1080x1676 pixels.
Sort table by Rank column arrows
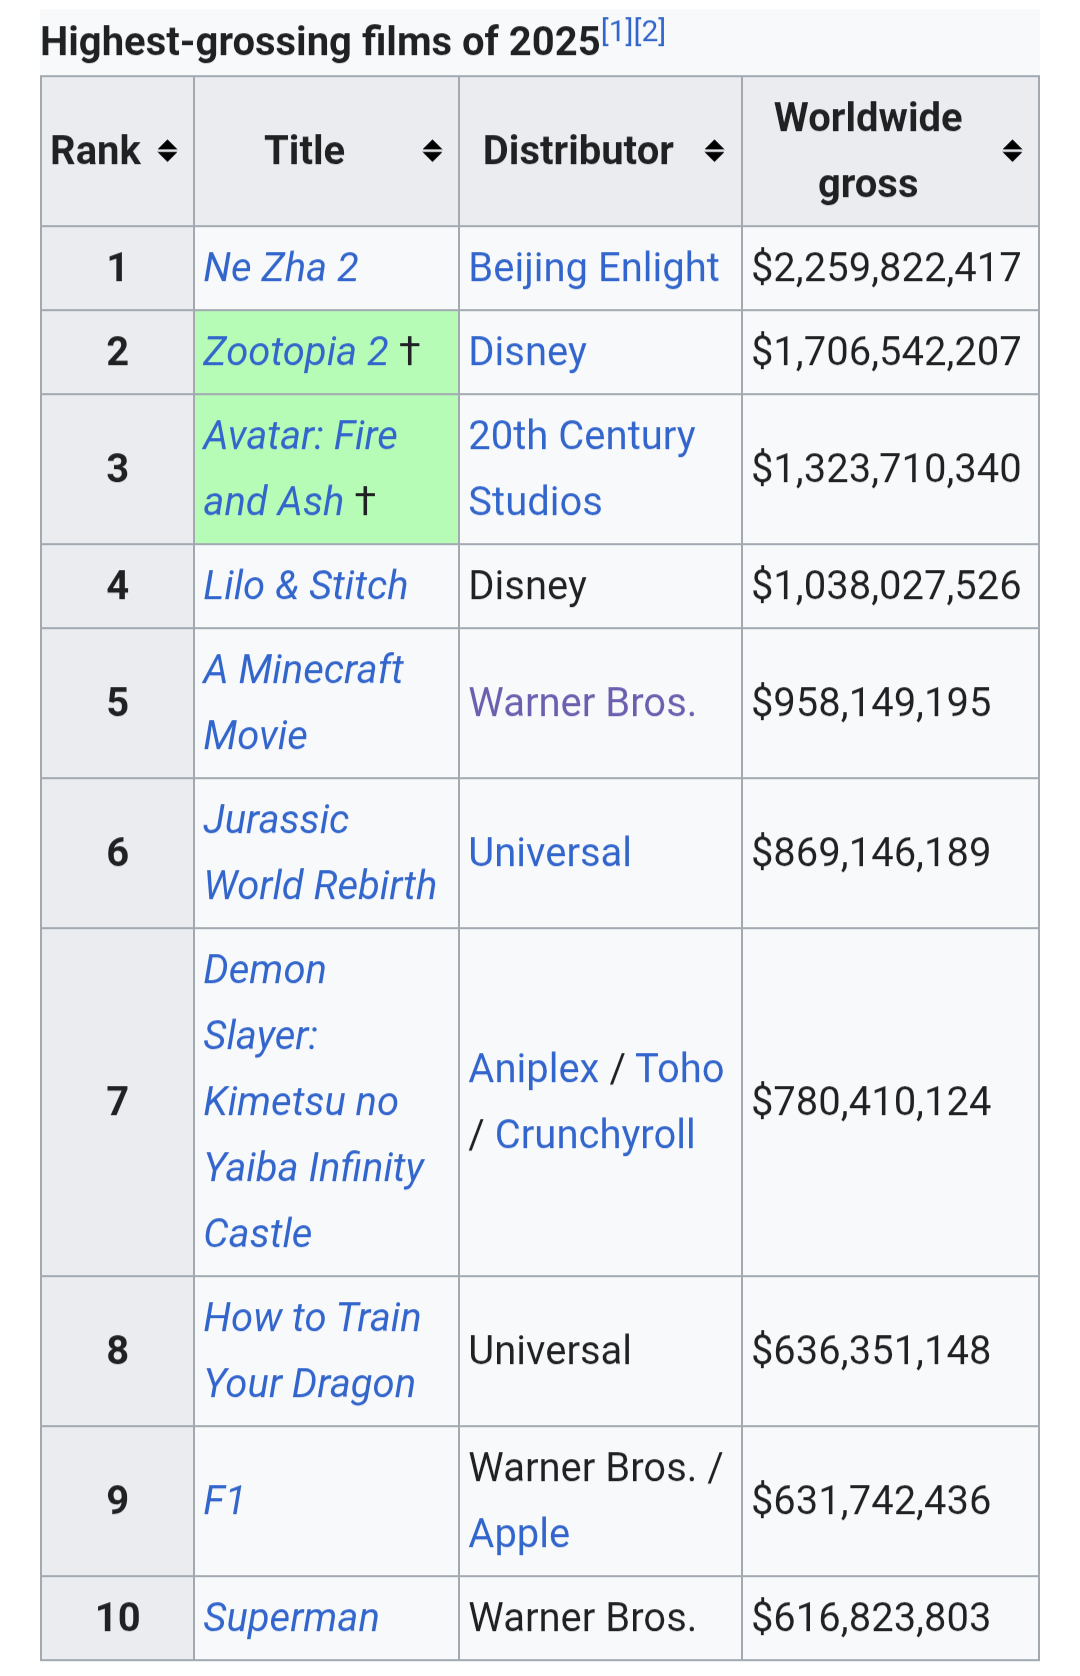click(168, 151)
